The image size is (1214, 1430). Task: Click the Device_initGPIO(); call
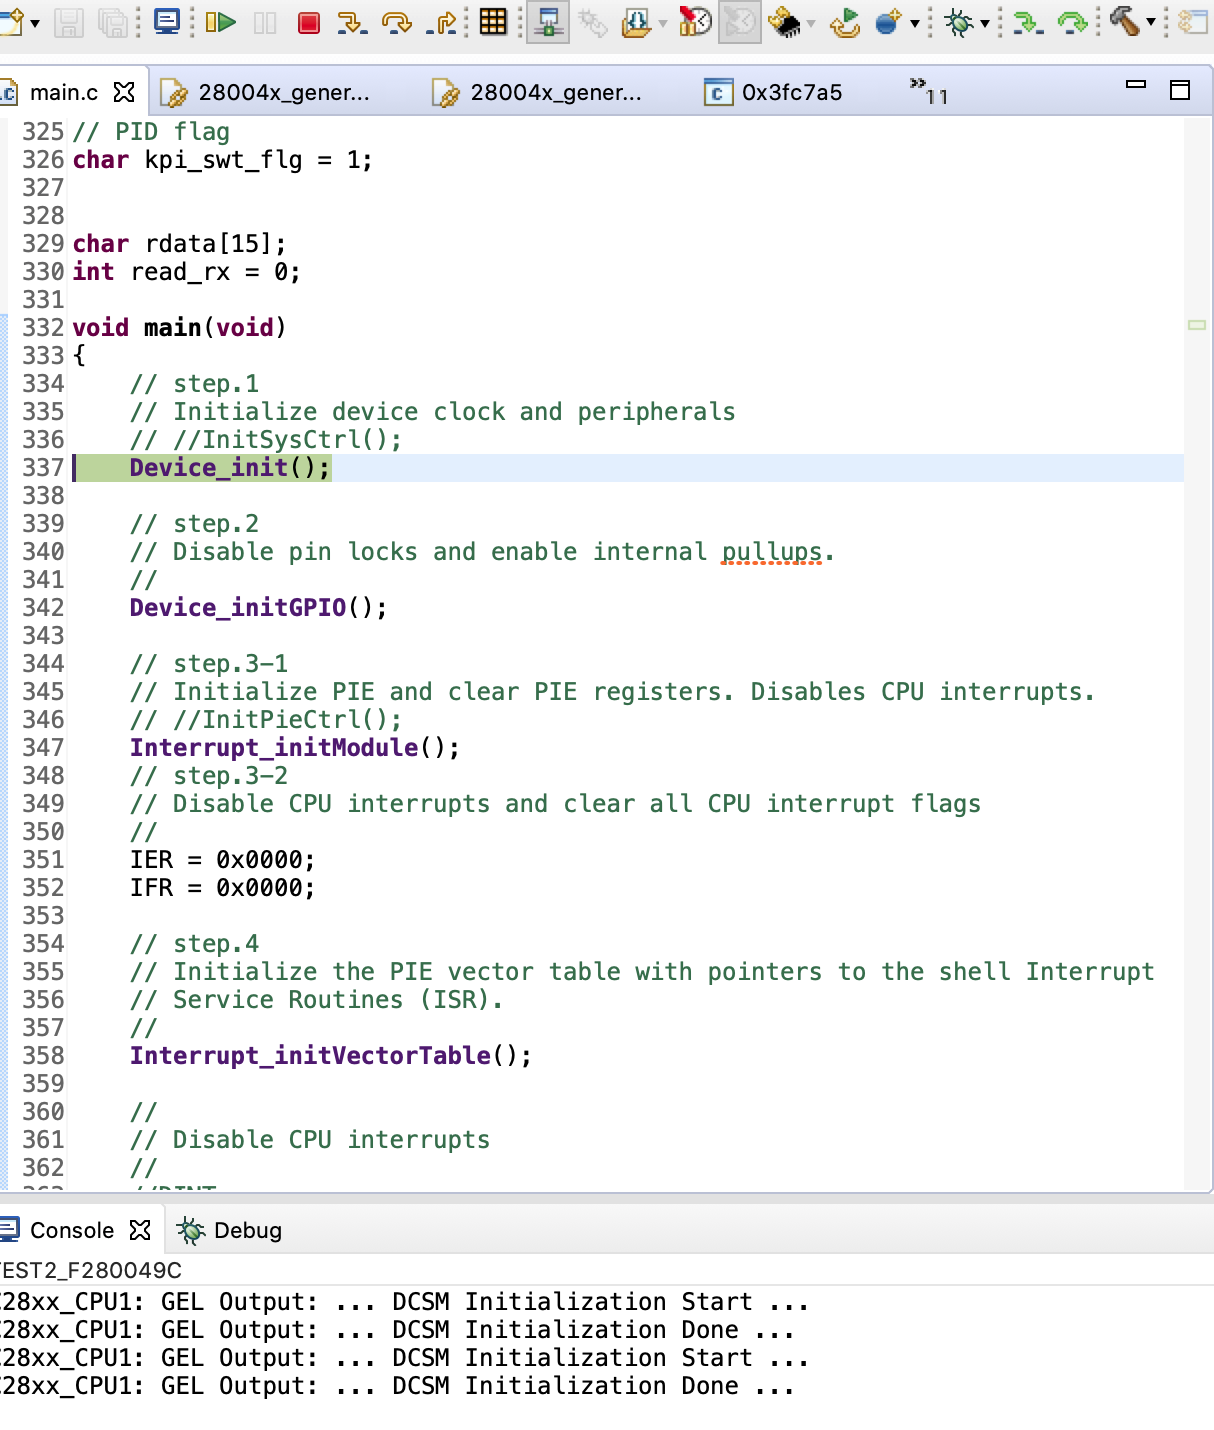coord(258,607)
